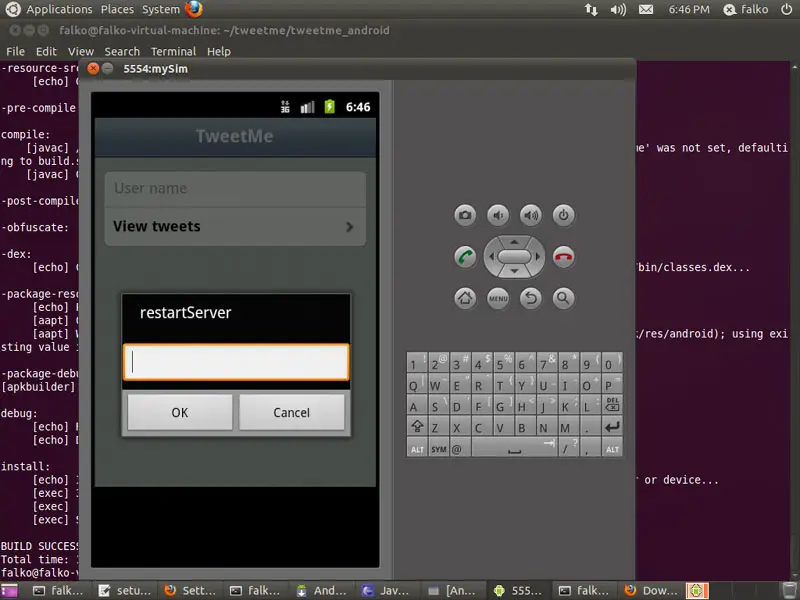Click the emulator Back arrow button

(531, 298)
